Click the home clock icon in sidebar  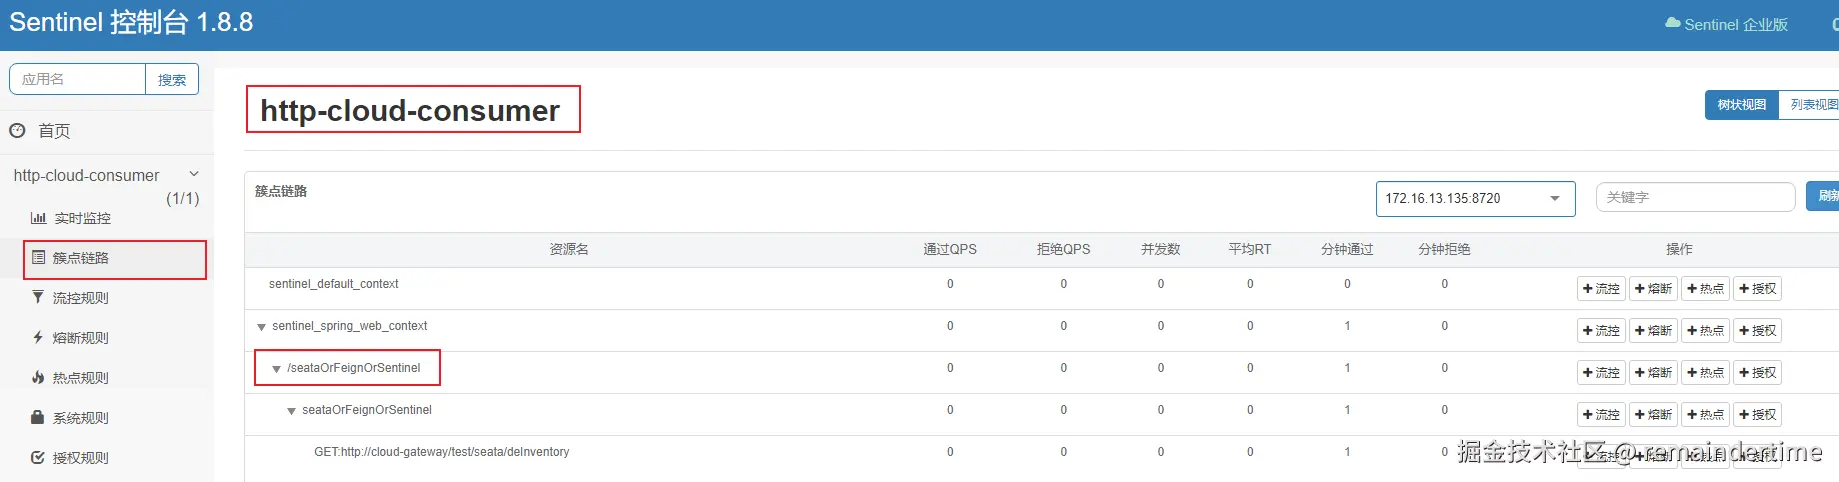tap(17, 130)
